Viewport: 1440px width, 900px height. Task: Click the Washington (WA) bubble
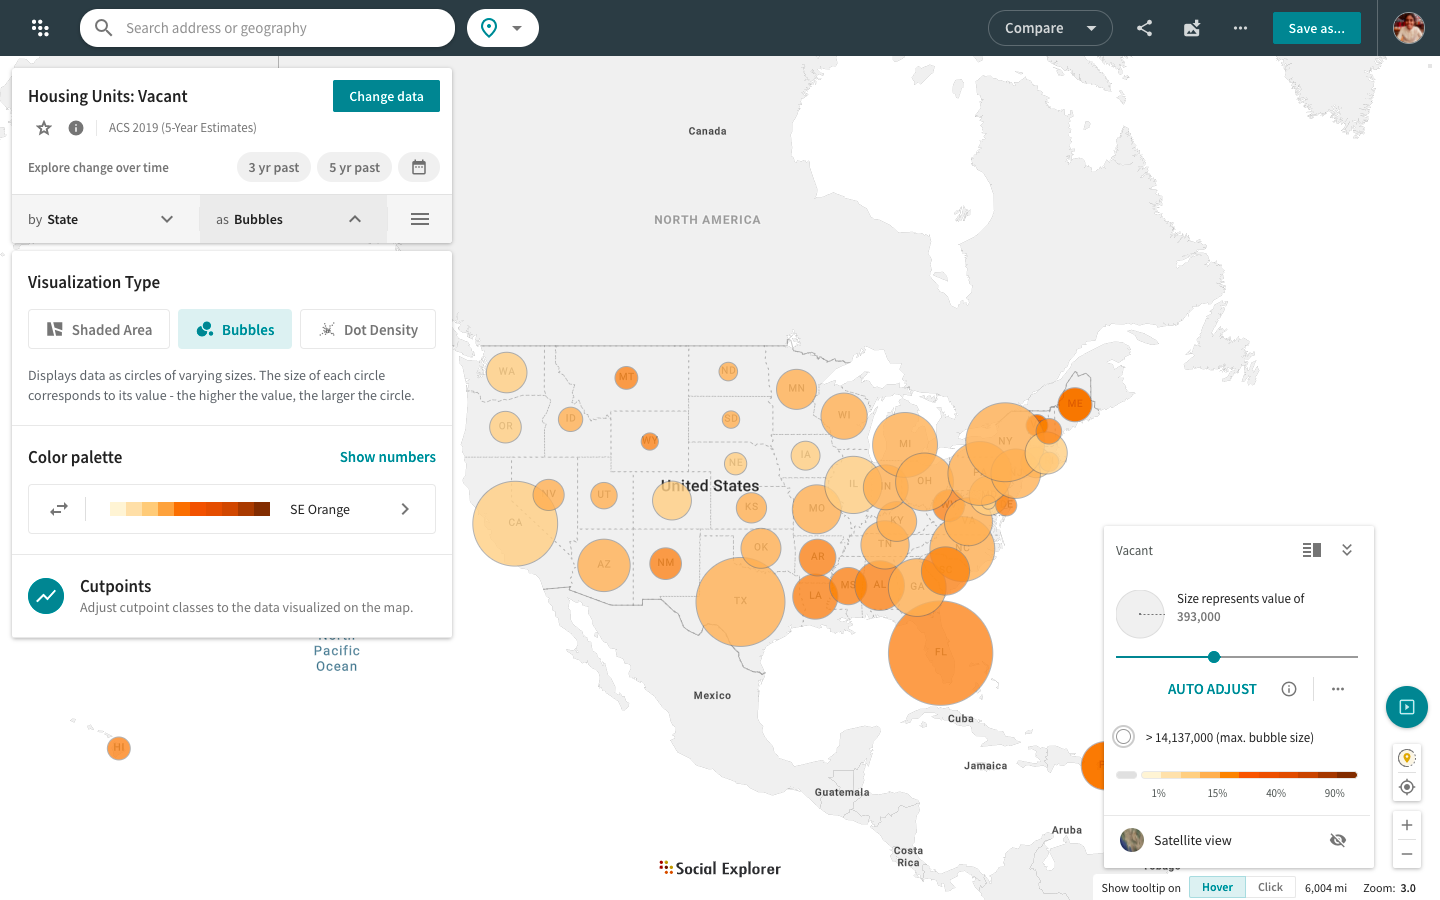(507, 372)
